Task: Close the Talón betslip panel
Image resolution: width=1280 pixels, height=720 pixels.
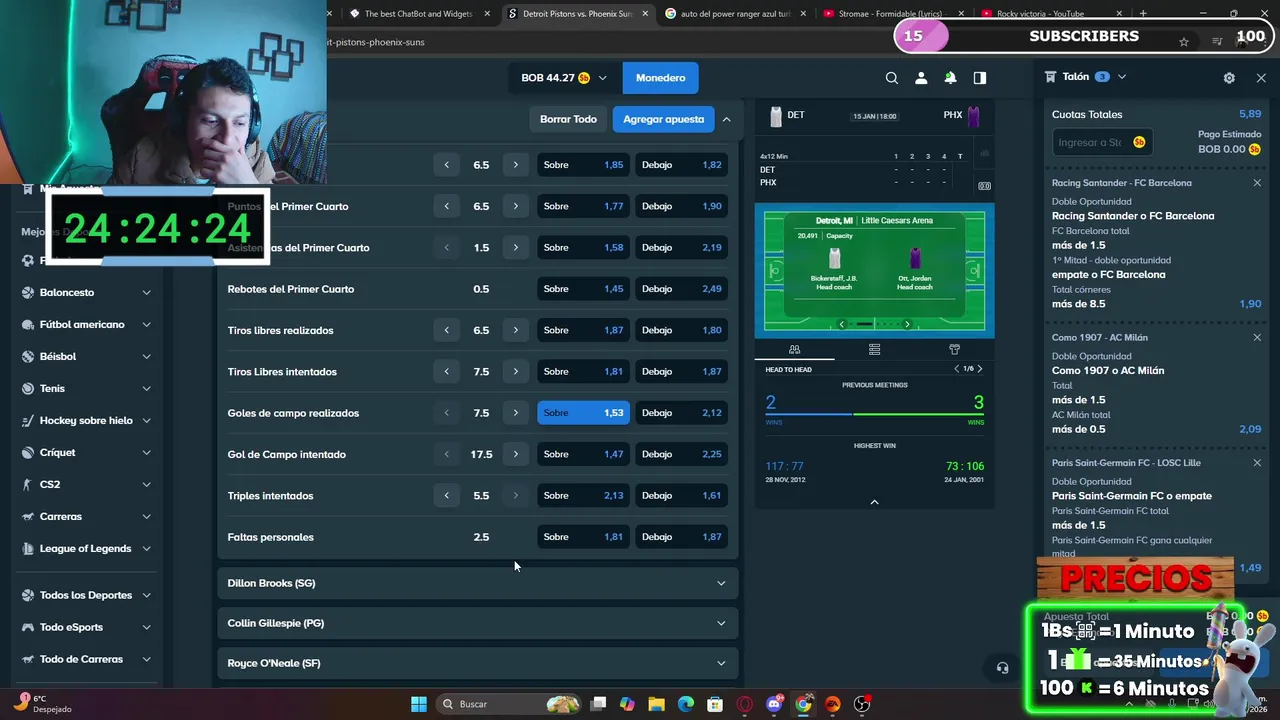Action: [1261, 78]
